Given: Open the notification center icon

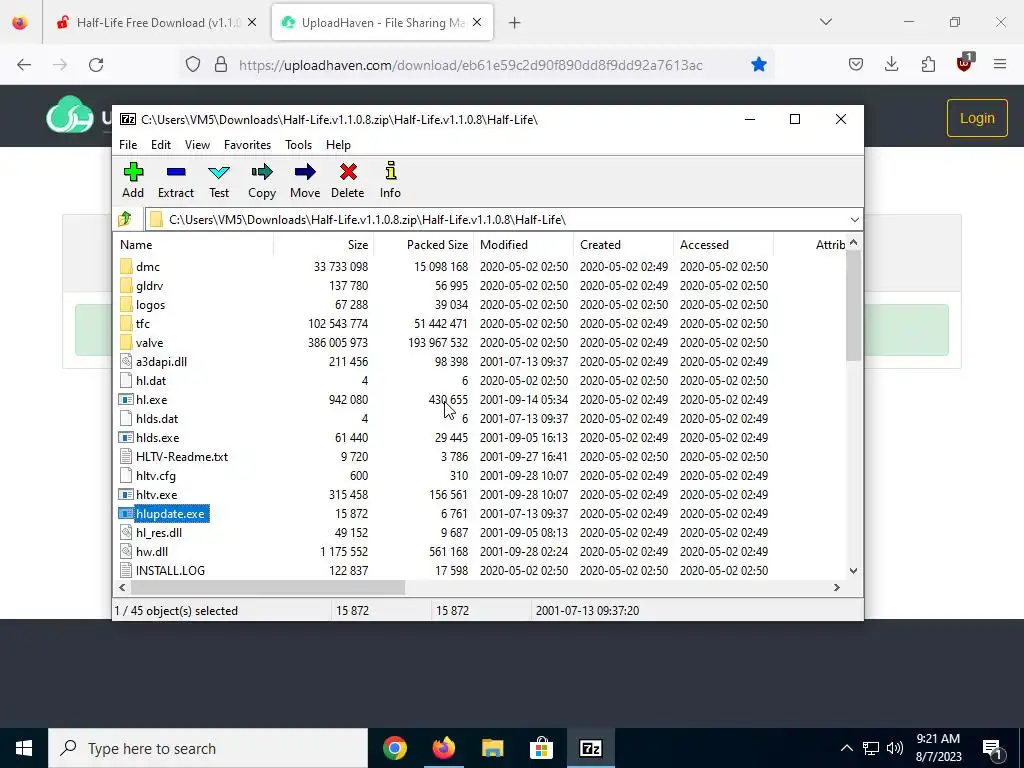Looking at the screenshot, I should pos(991,748).
